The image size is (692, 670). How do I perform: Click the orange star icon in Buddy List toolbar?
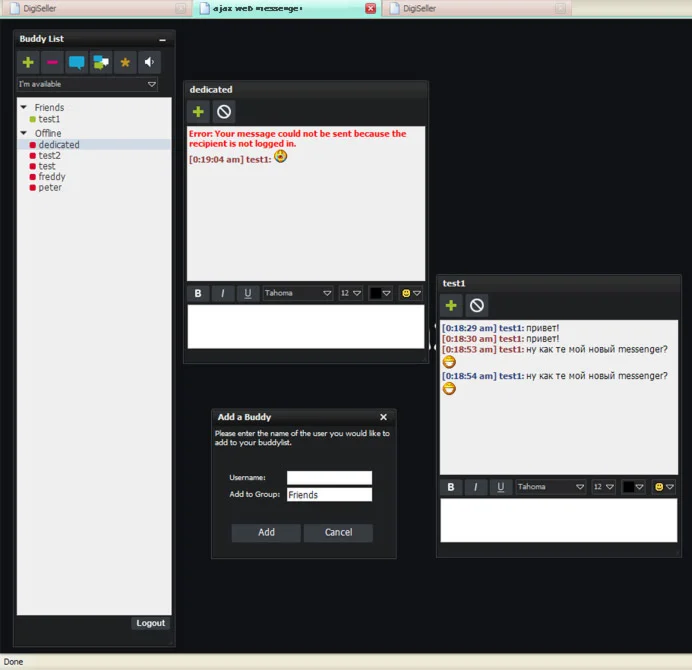pos(125,62)
